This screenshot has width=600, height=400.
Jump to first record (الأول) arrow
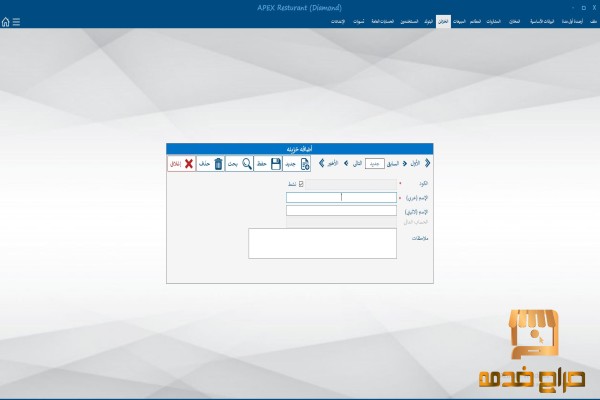point(428,163)
